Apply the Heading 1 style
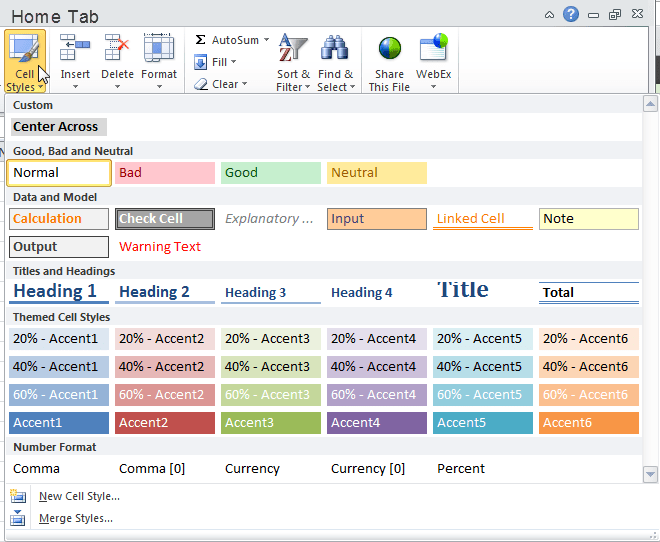The width and height of the screenshot is (660, 542). pos(56,292)
